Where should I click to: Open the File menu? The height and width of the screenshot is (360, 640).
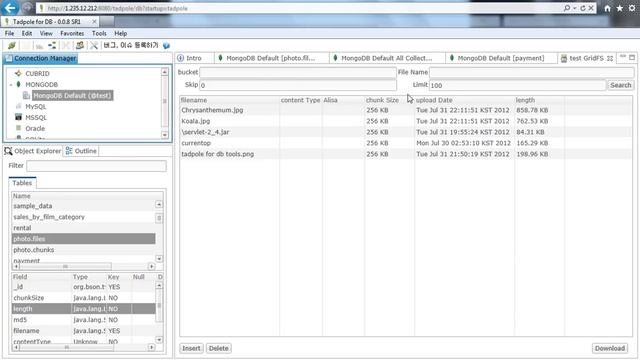9,33
